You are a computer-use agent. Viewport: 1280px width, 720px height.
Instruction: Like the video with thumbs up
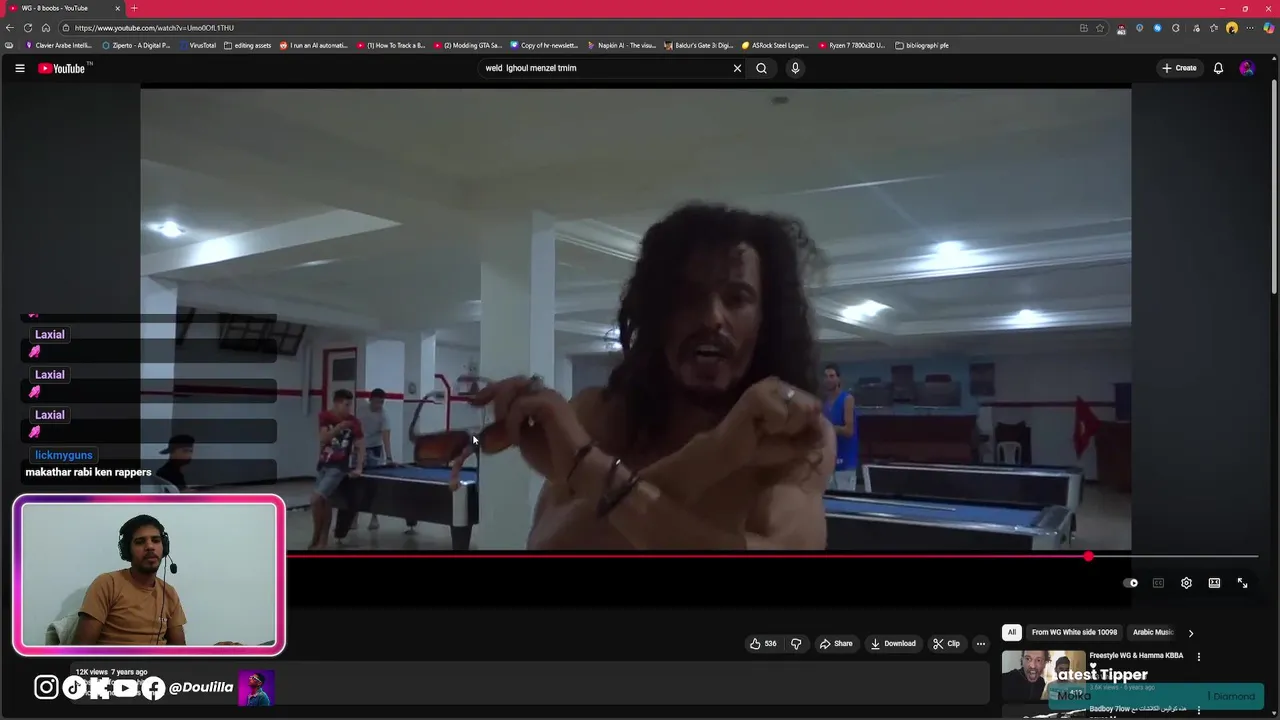coord(763,643)
